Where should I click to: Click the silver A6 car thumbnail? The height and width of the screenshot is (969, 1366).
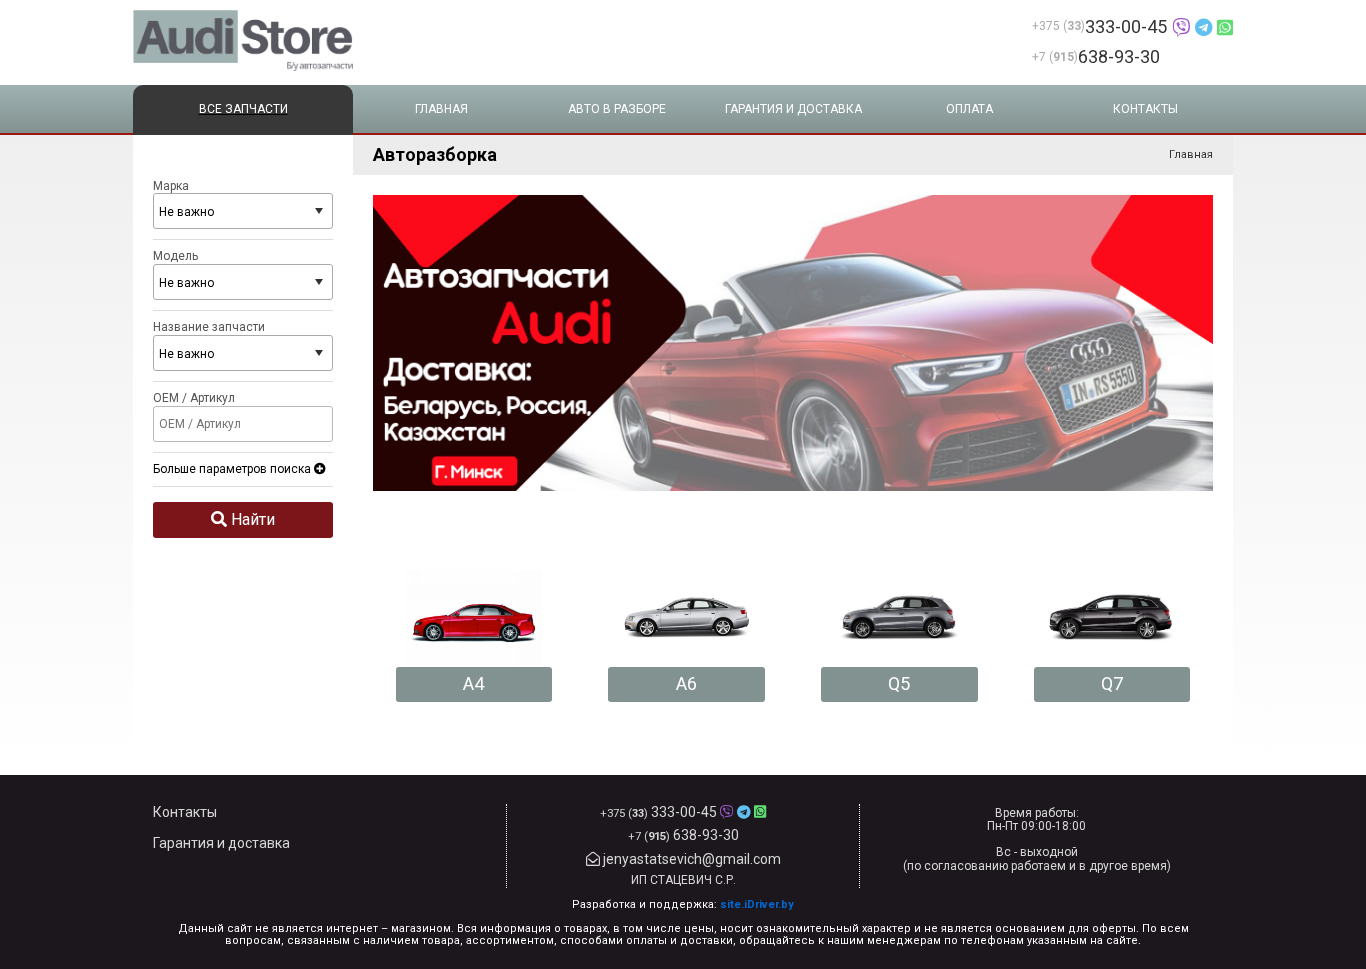(686, 617)
